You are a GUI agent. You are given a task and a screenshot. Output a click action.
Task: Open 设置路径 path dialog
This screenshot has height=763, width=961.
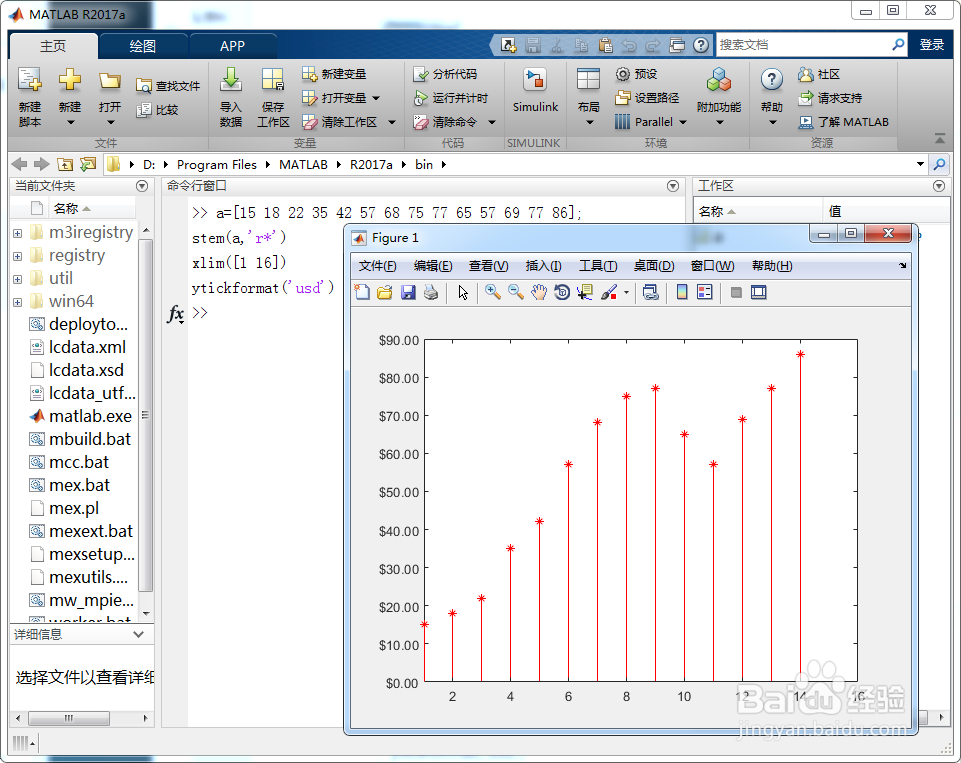pos(647,98)
